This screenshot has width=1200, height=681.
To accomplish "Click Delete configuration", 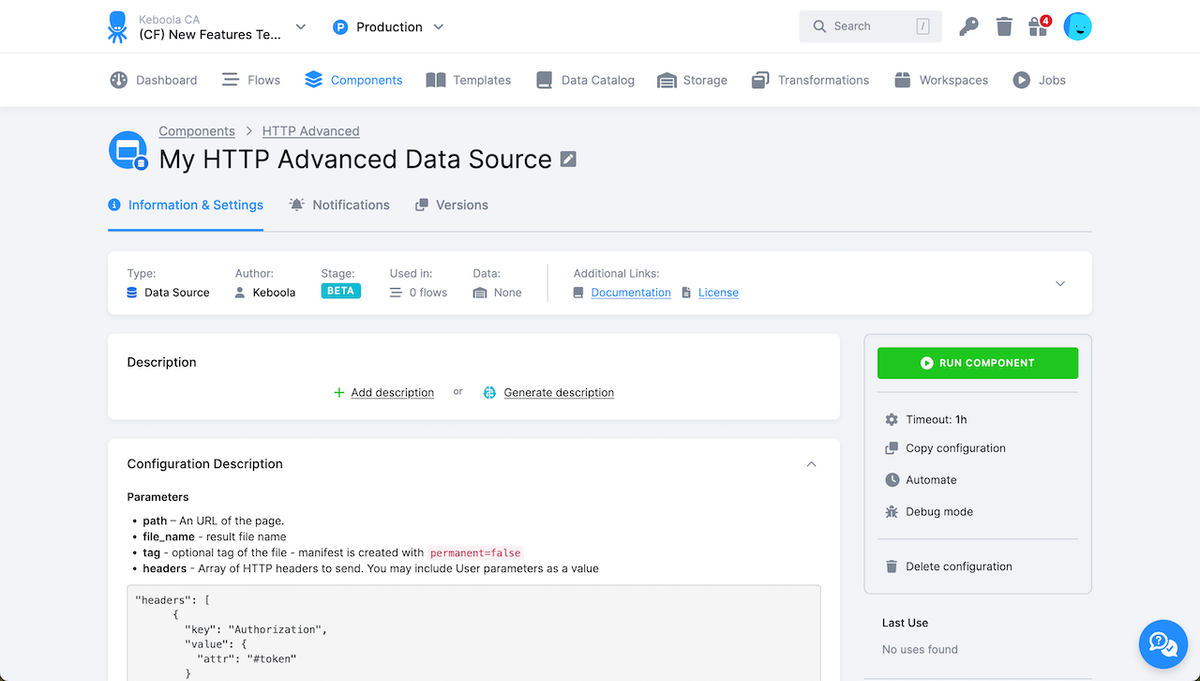I will (958, 567).
